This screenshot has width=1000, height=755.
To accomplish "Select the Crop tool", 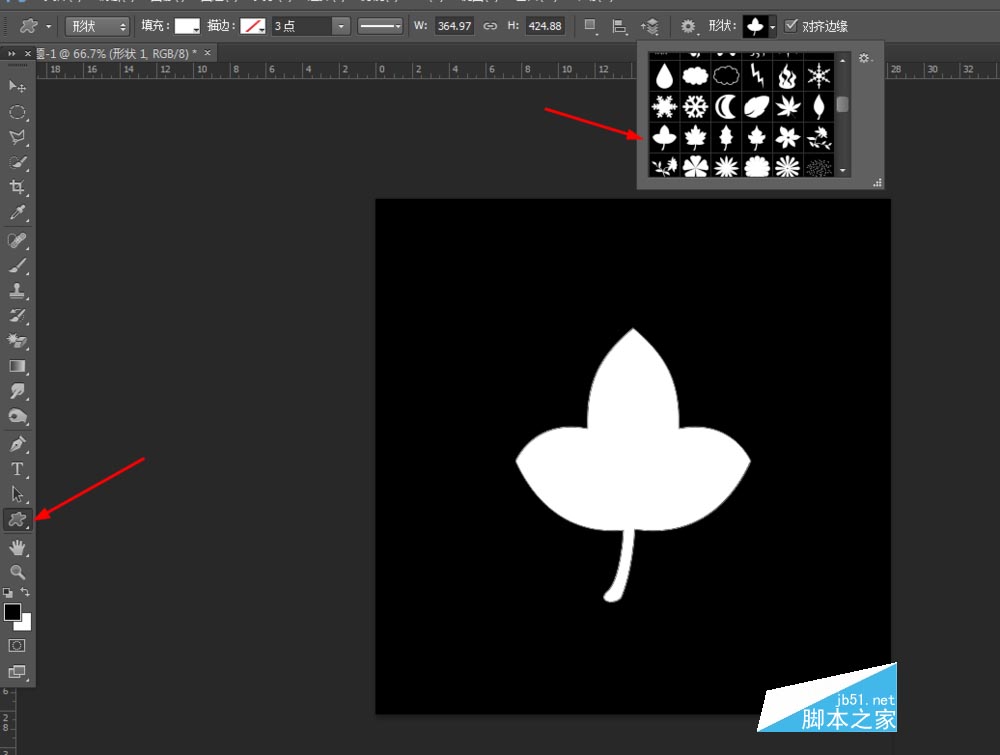I will (17, 187).
